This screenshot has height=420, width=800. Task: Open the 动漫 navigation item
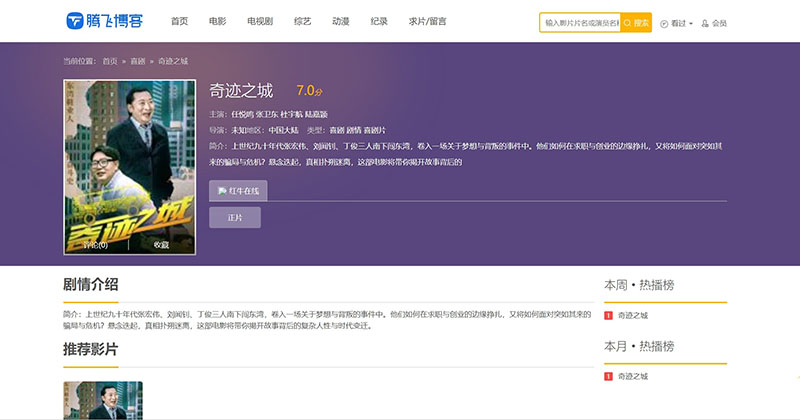click(x=341, y=21)
